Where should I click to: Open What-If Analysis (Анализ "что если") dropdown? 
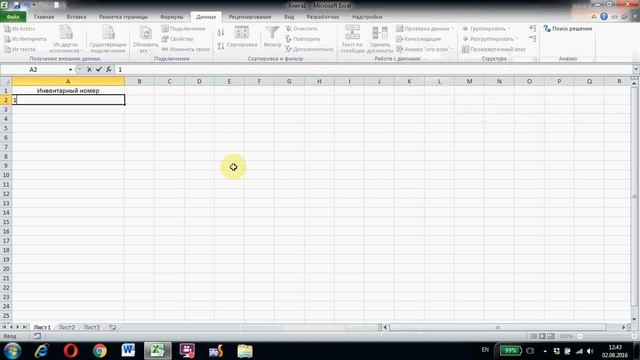pyautogui.click(x=452, y=49)
